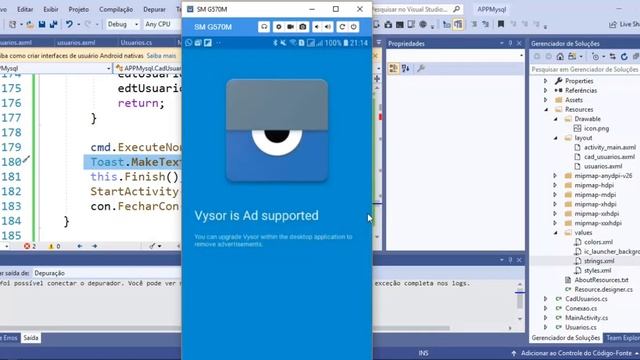Rotate the device screen in Vysor
This screenshot has height=360, width=640.
pyautogui.click(x=342, y=27)
